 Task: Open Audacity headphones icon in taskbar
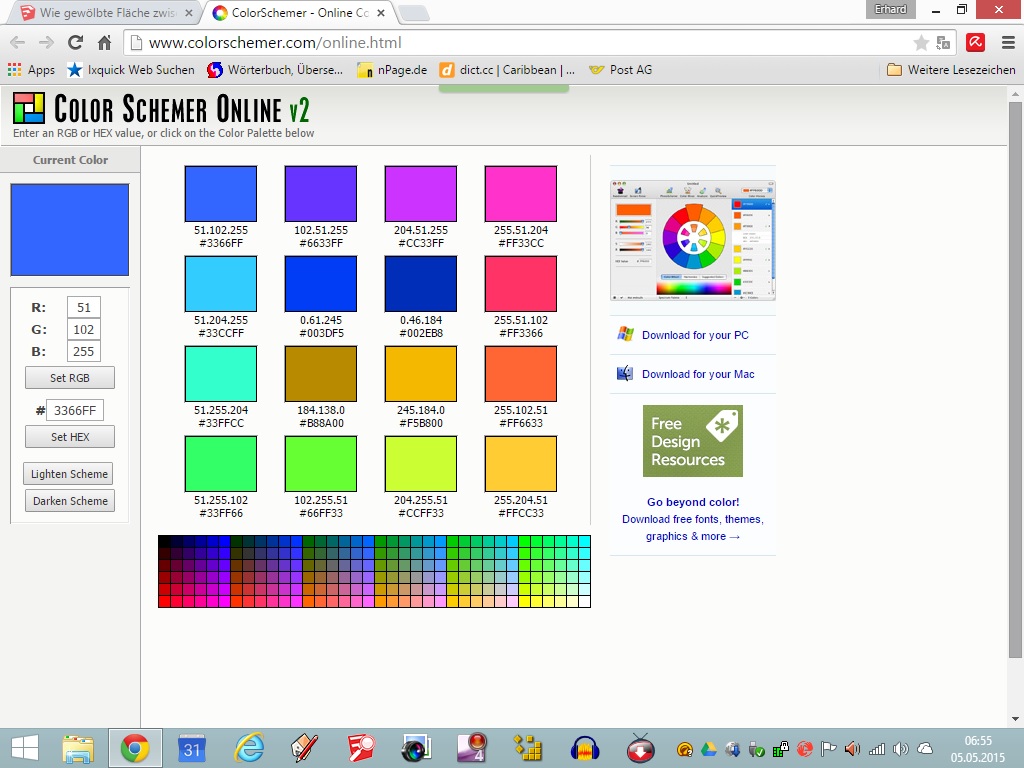(584, 748)
